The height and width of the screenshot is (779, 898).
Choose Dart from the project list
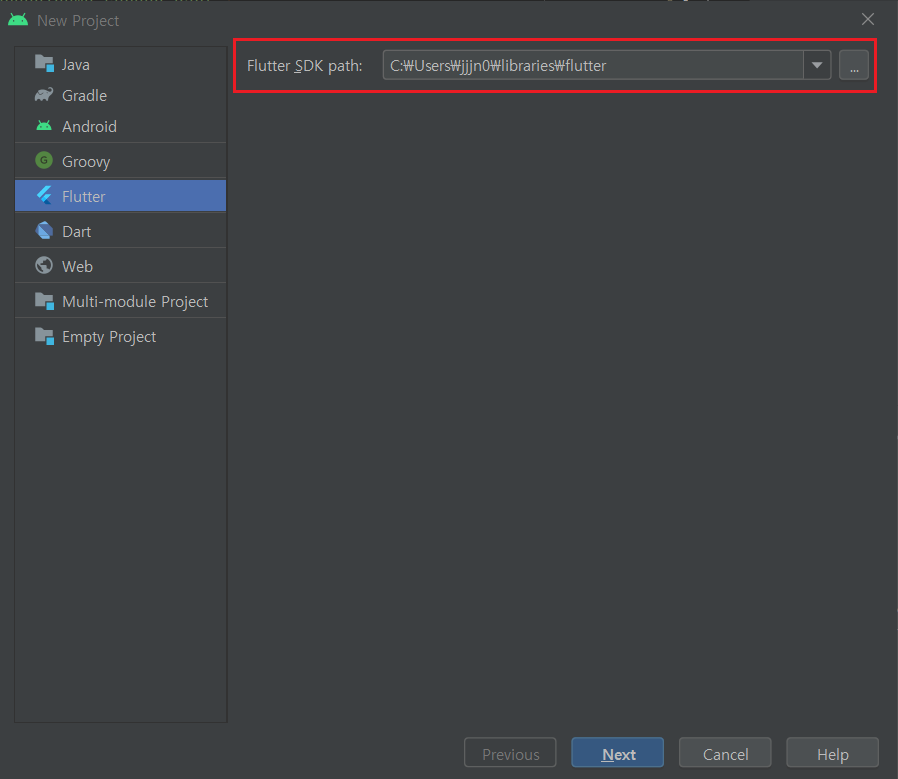120,231
